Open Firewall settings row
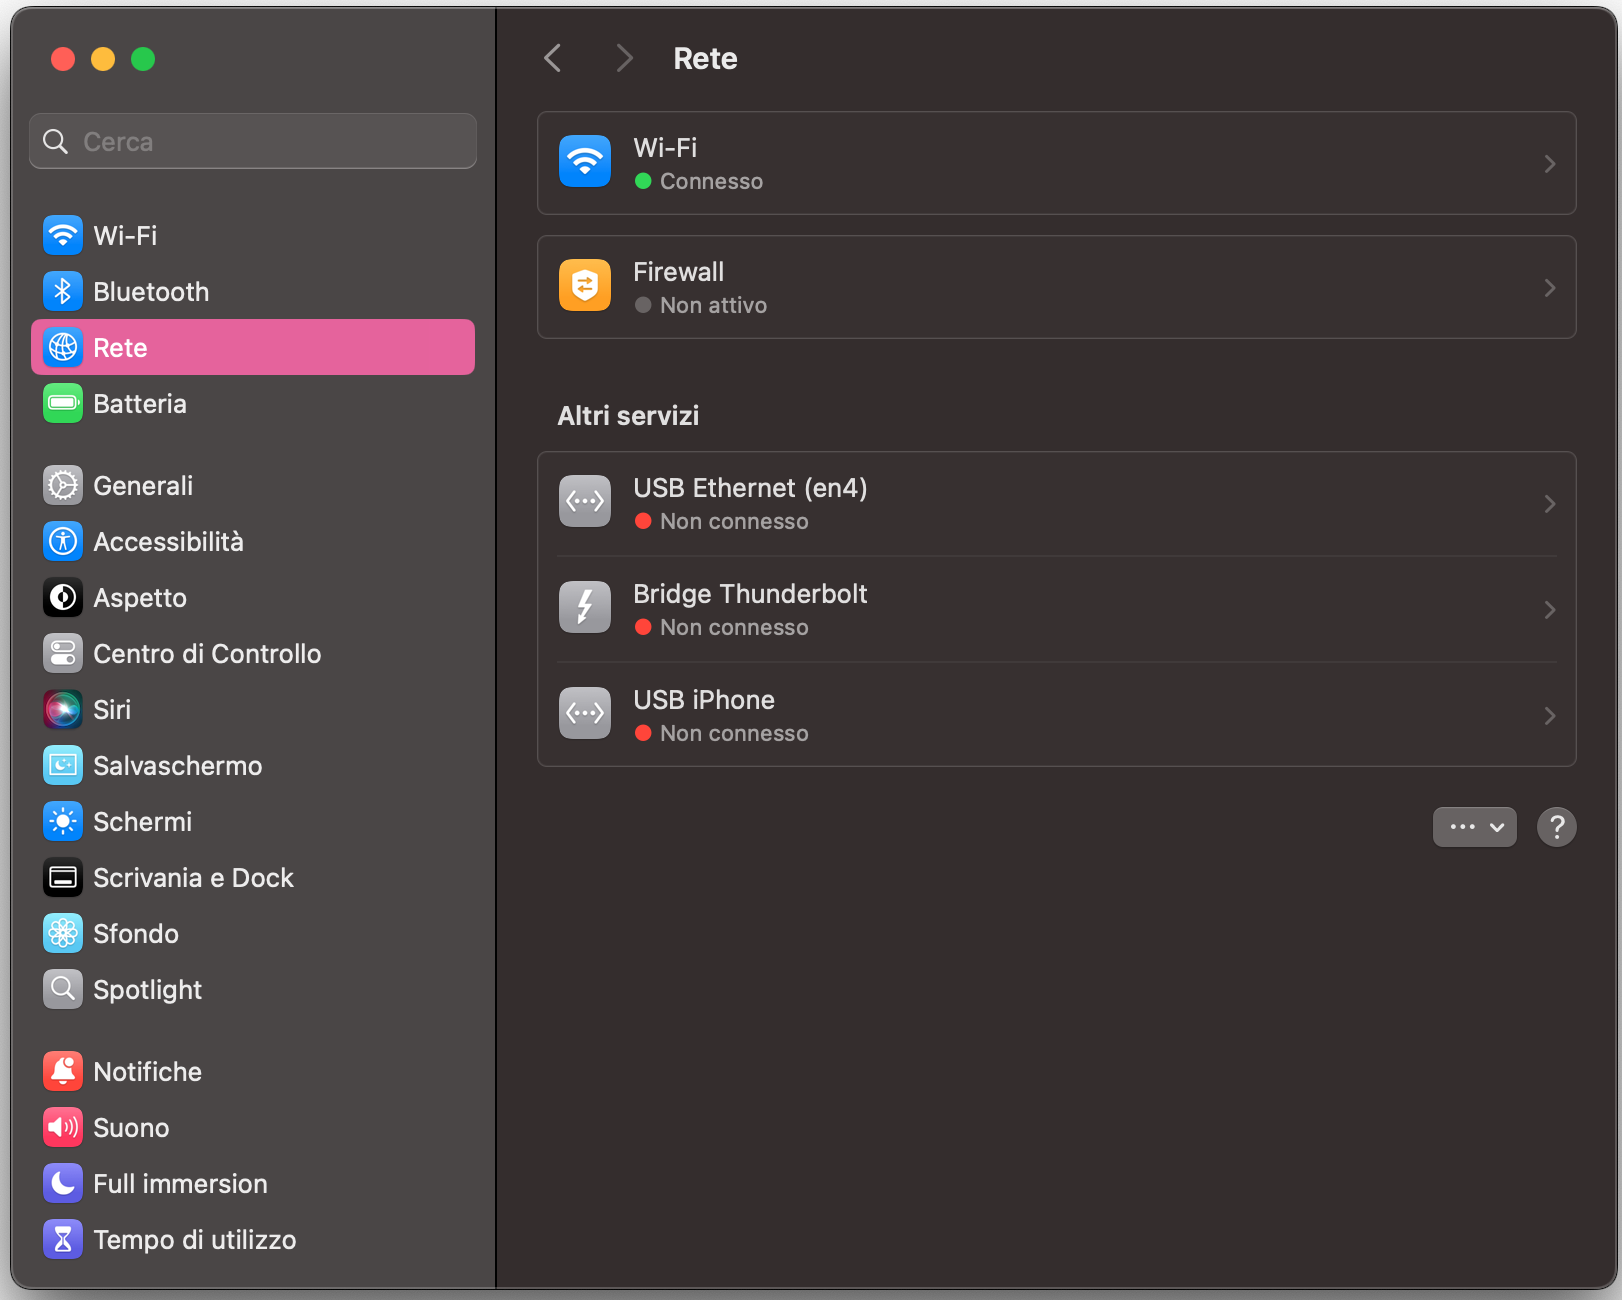This screenshot has width=1622, height=1300. coord(1057,287)
